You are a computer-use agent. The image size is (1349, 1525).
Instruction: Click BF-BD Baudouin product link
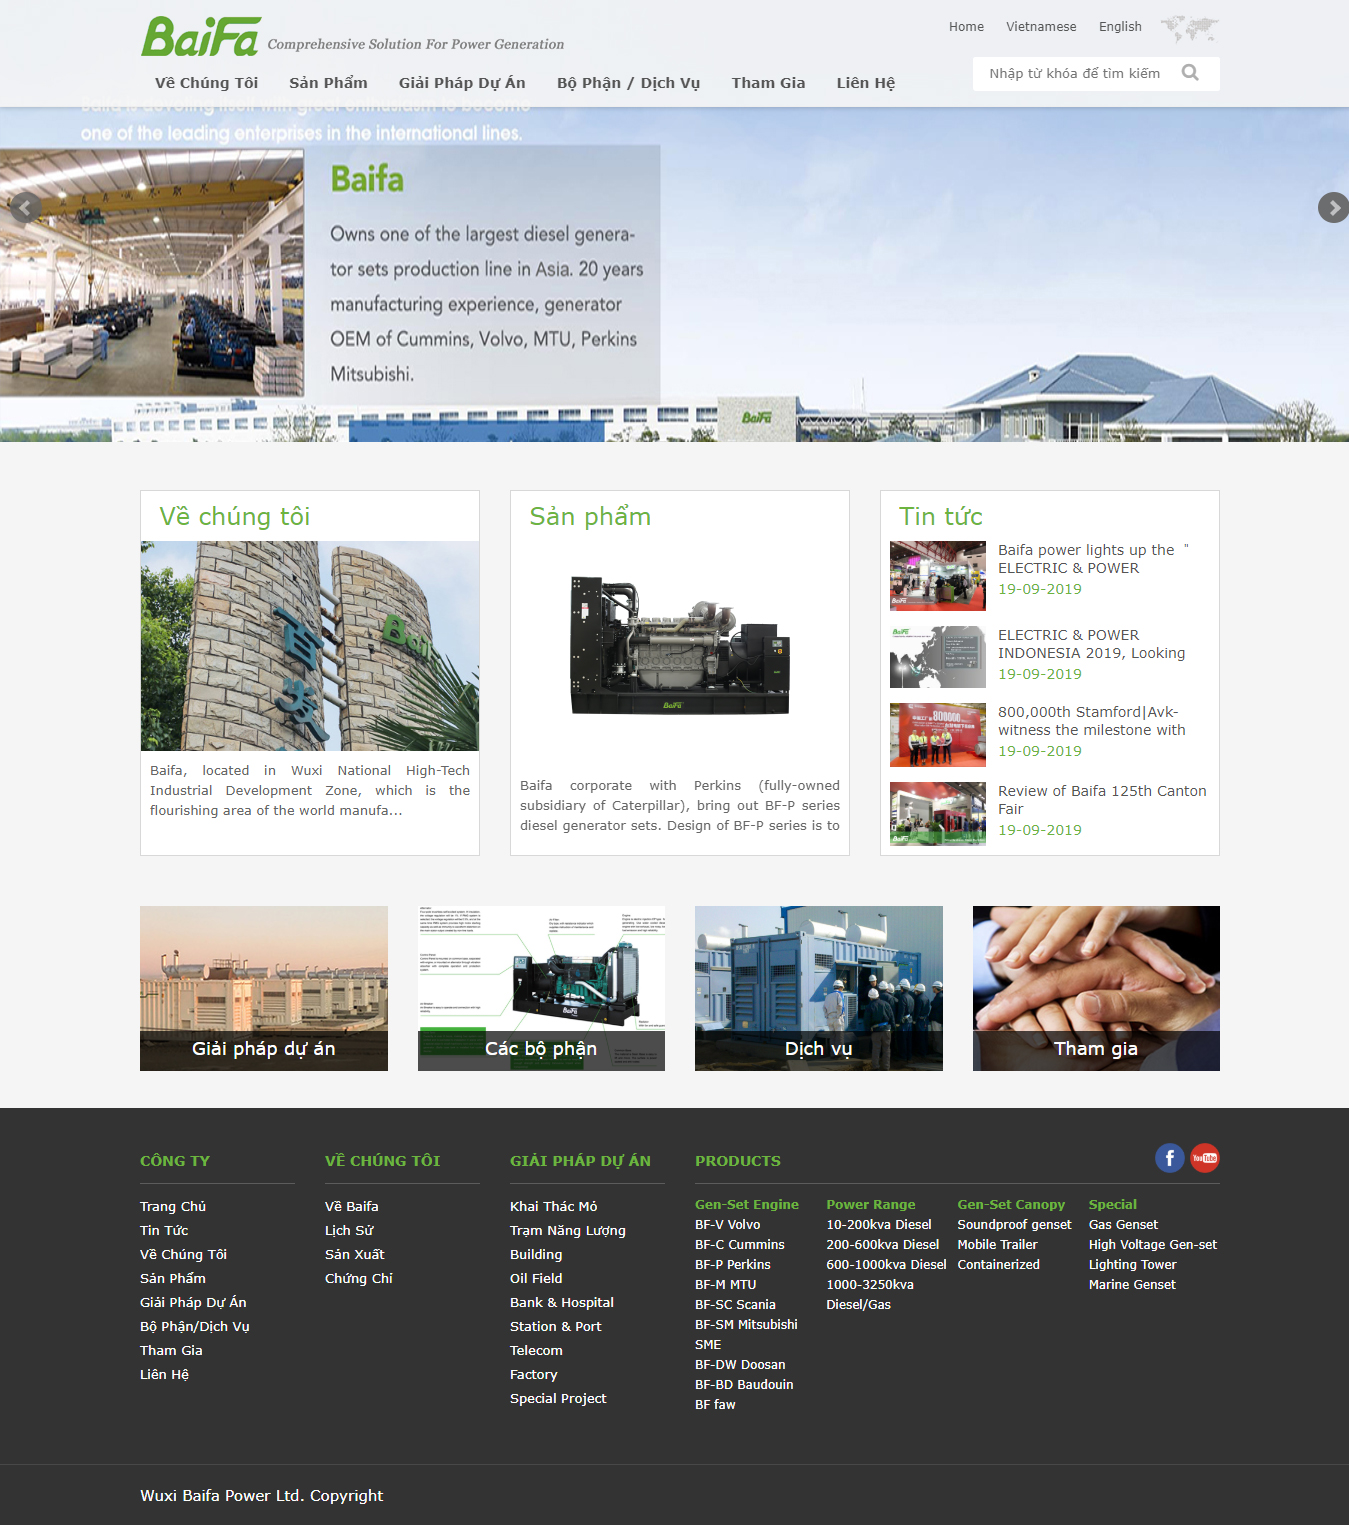tap(744, 1385)
